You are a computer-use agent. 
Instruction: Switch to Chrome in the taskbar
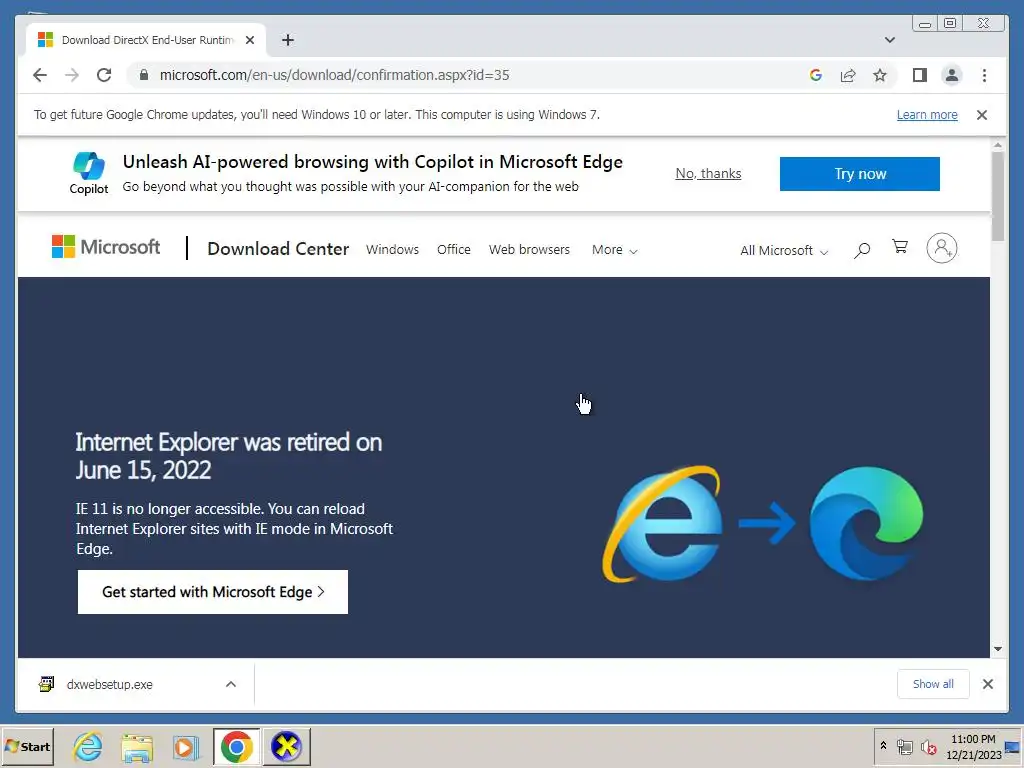pos(236,746)
